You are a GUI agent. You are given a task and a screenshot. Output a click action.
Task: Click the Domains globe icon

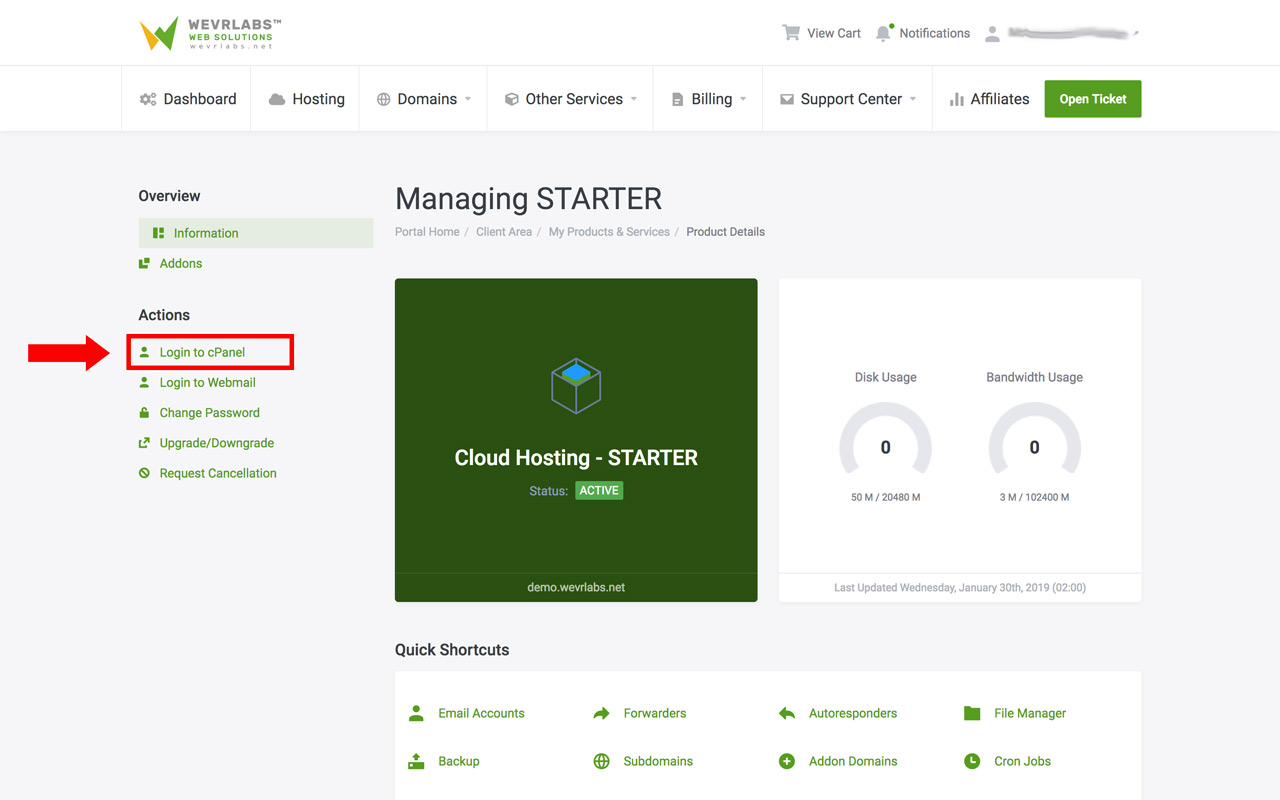click(x=383, y=99)
